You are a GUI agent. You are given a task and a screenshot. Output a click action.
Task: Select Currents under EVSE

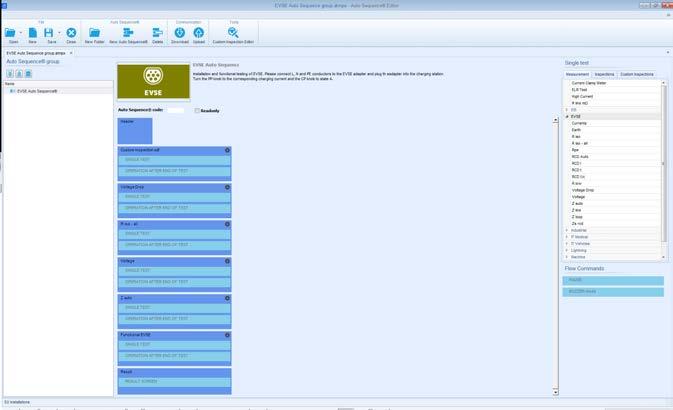tap(579, 123)
